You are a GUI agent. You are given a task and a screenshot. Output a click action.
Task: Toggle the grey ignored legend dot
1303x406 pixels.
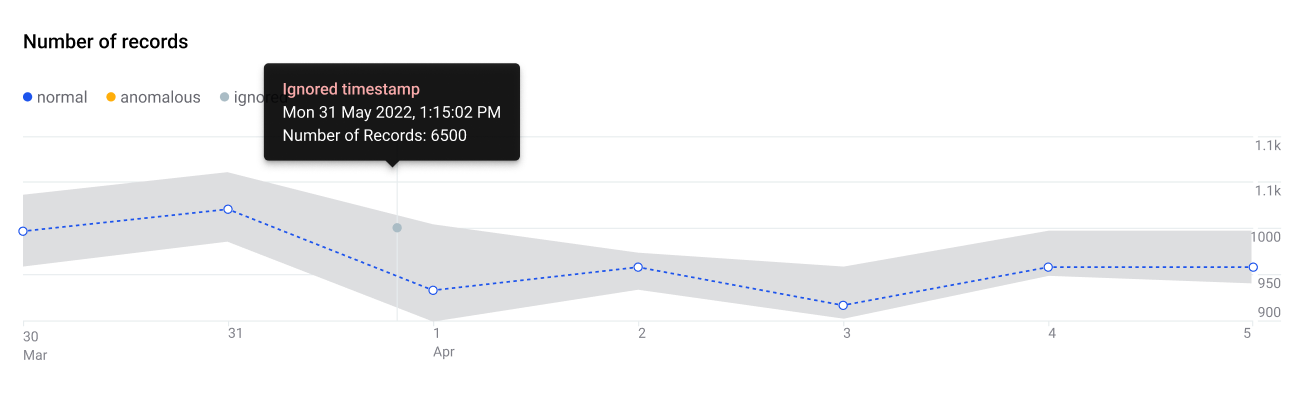pyautogui.click(x=225, y=98)
